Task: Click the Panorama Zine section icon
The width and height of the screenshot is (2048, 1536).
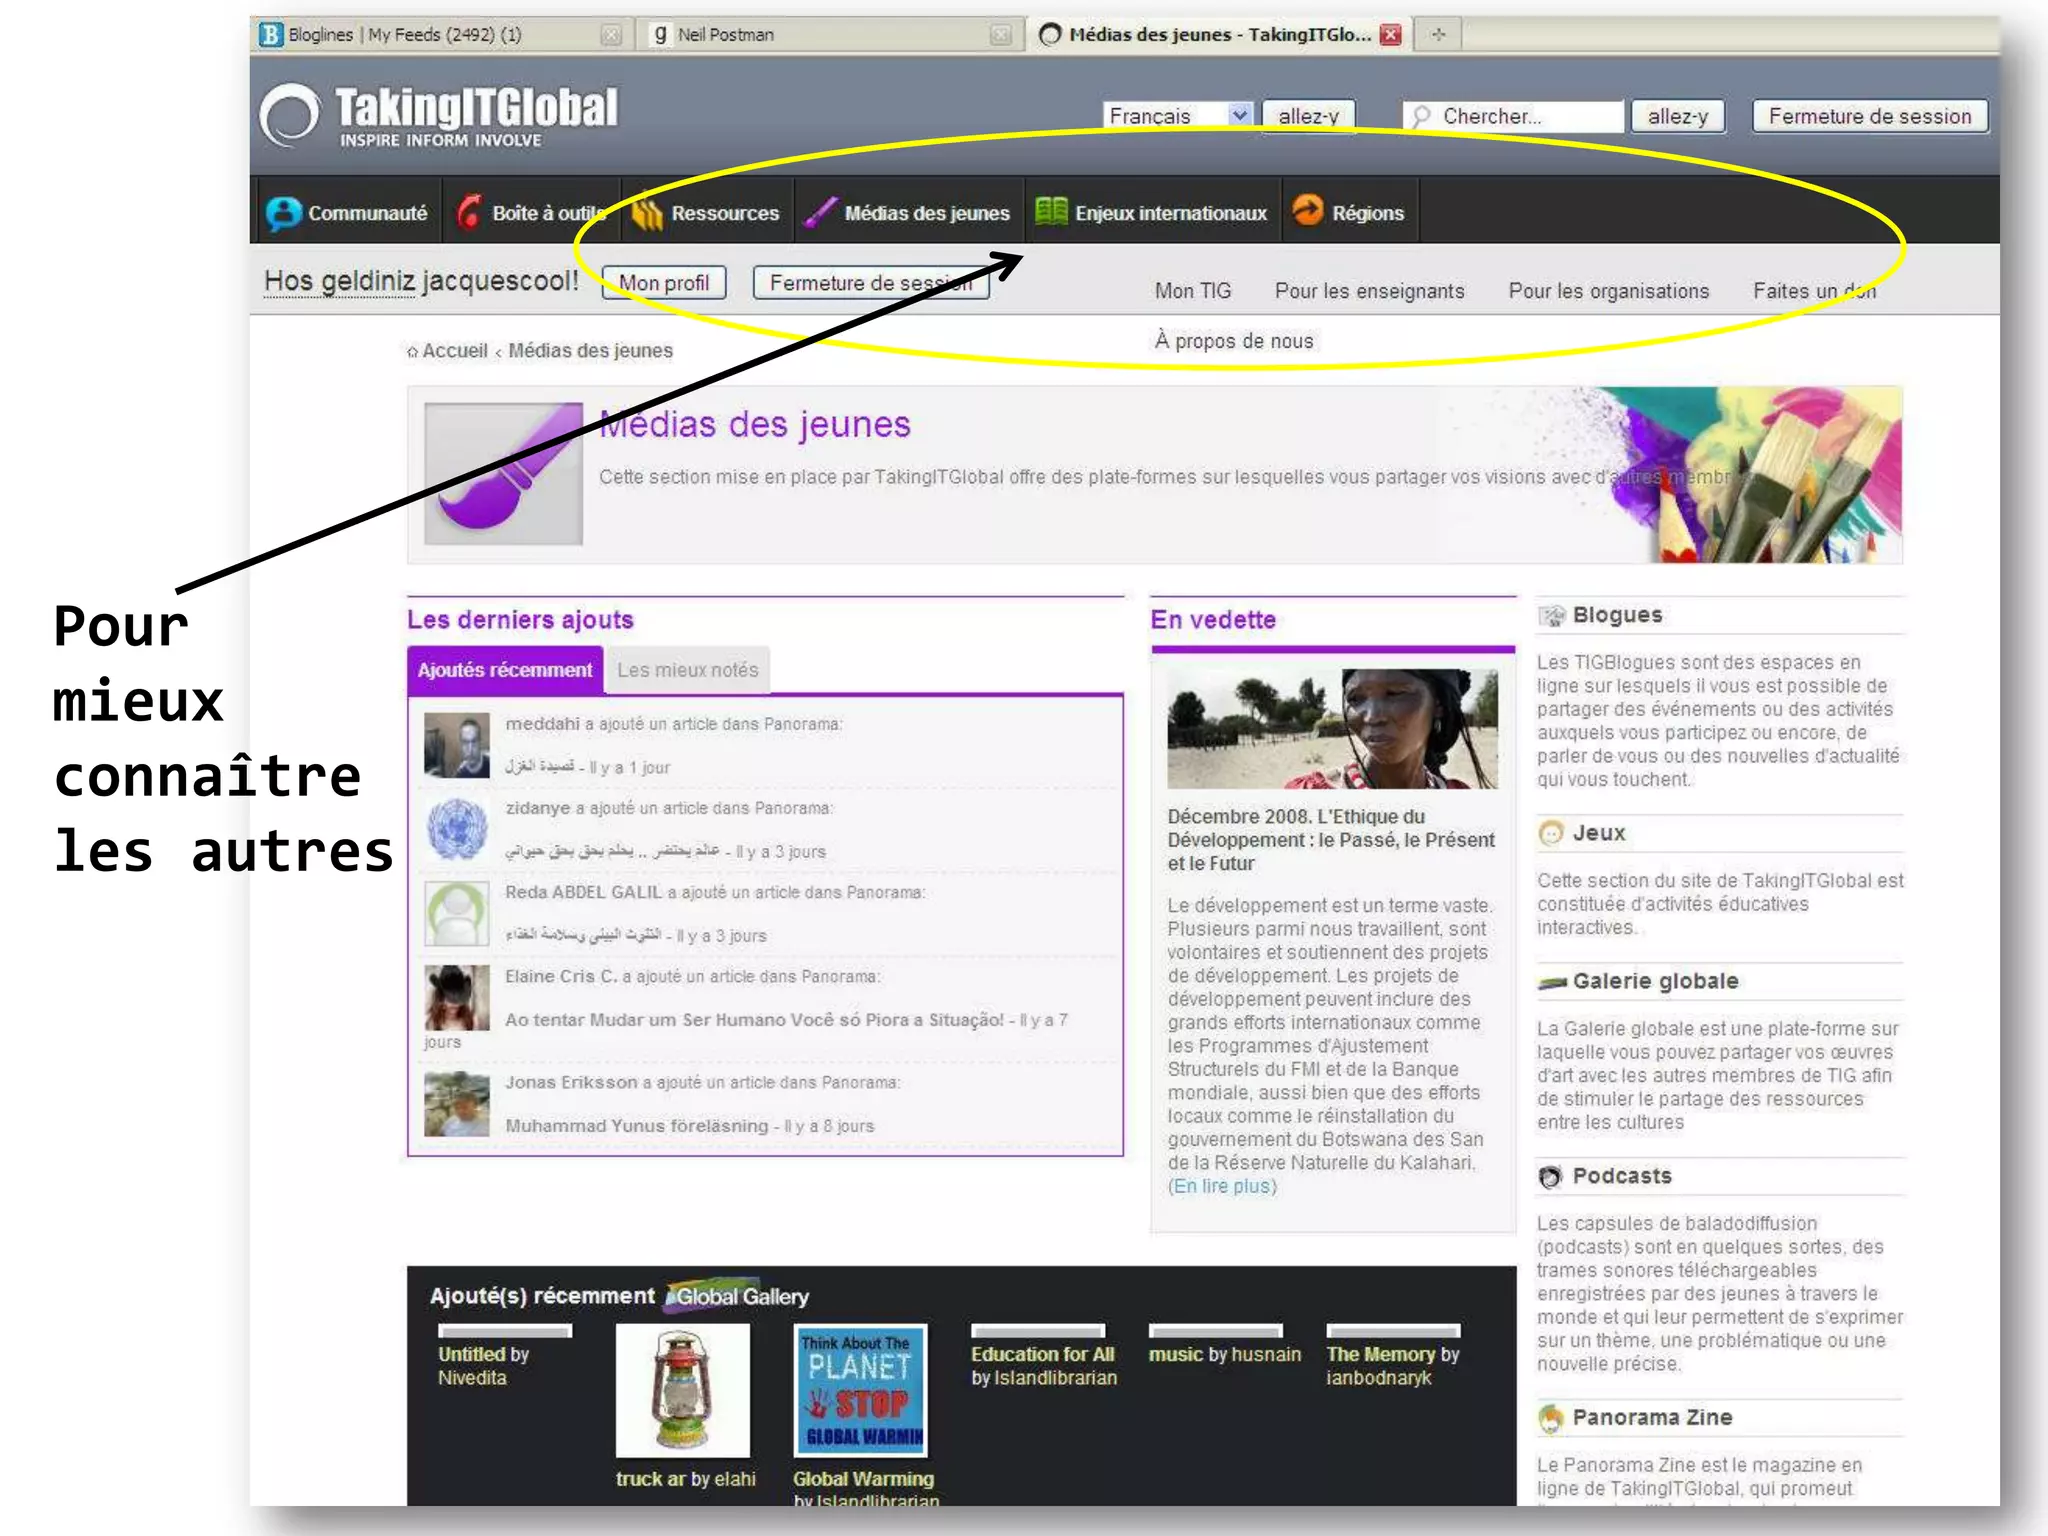Action: (1550, 1418)
